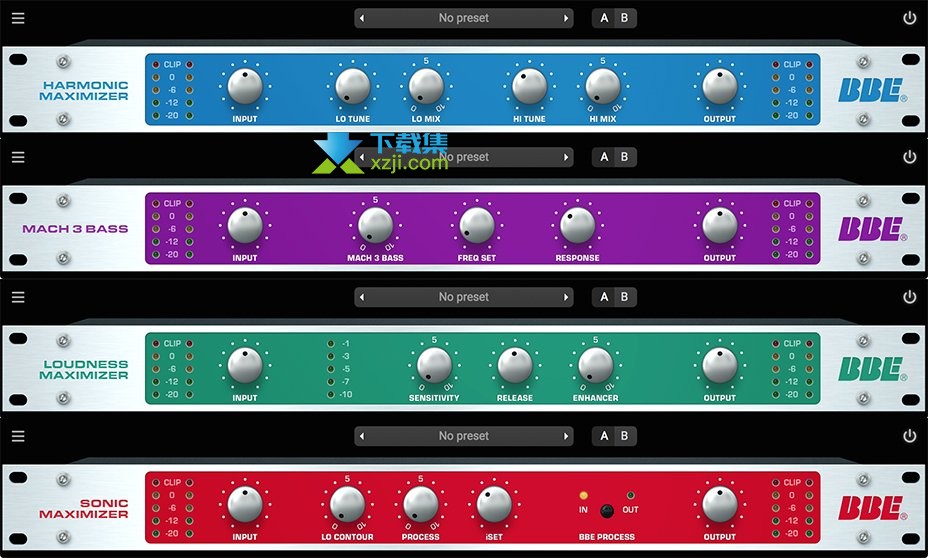Image resolution: width=928 pixels, height=558 pixels.
Task: Click the FREQ SET knob
Action: pyautogui.click(x=476, y=225)
